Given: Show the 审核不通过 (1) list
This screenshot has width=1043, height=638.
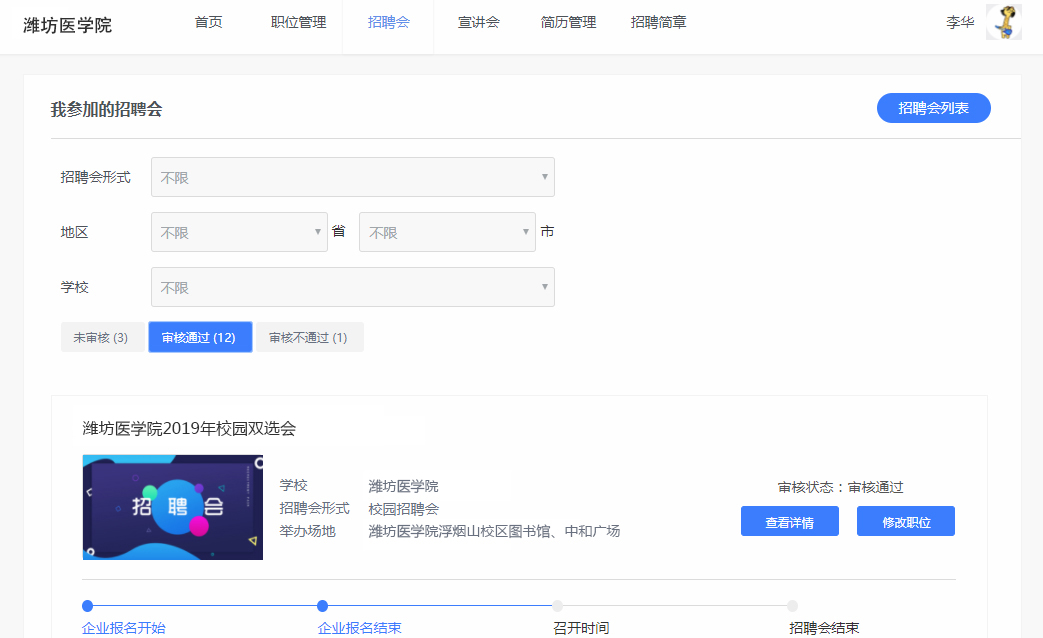Looking at the screenshot, I should click(x=308, y=338).
